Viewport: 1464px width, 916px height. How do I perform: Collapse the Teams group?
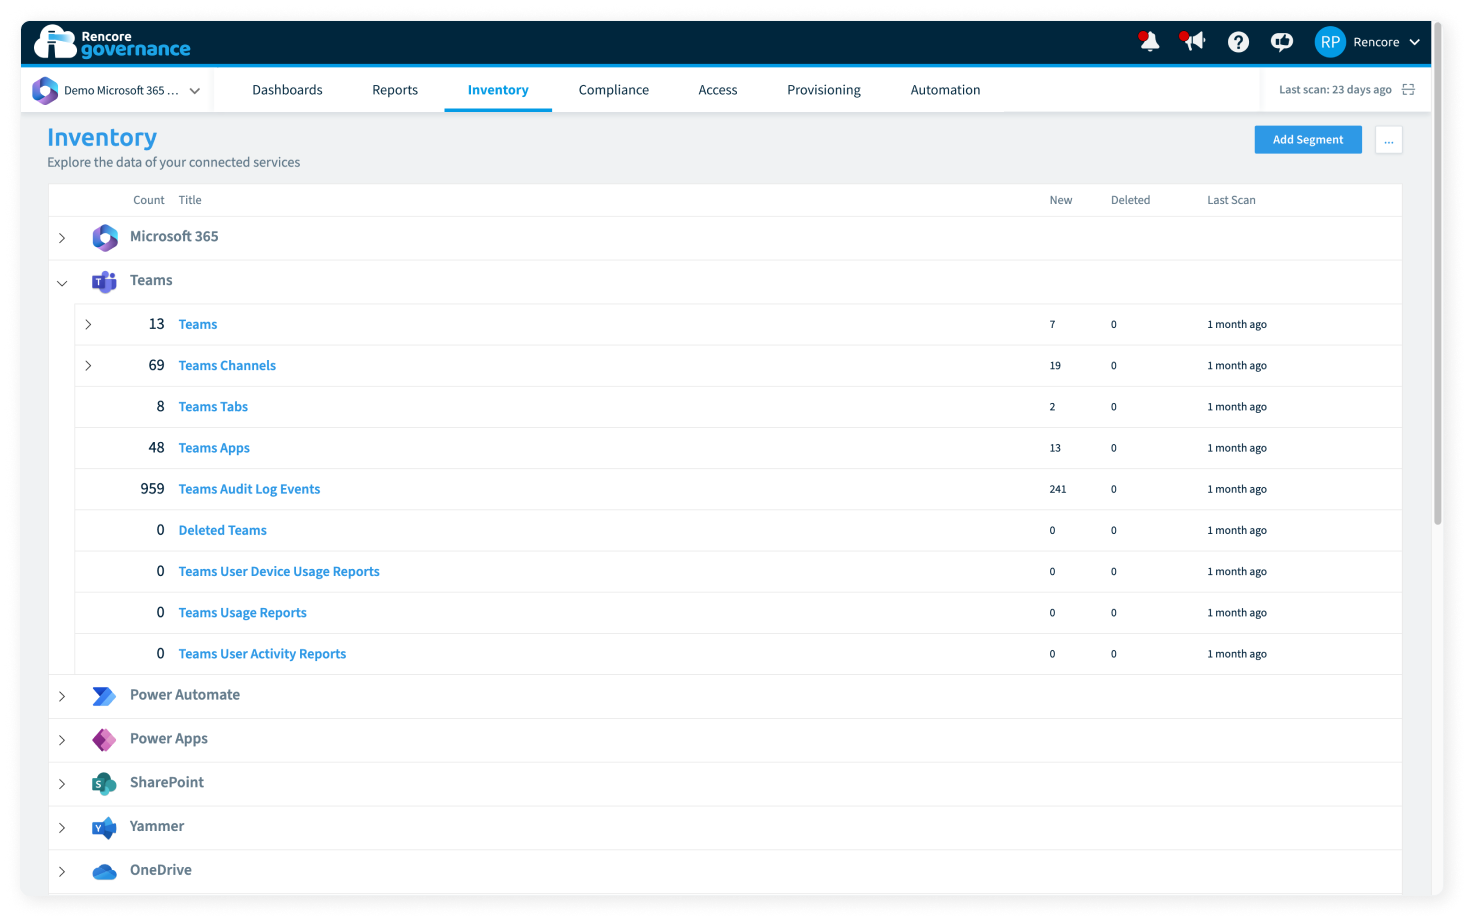(62, 283)
